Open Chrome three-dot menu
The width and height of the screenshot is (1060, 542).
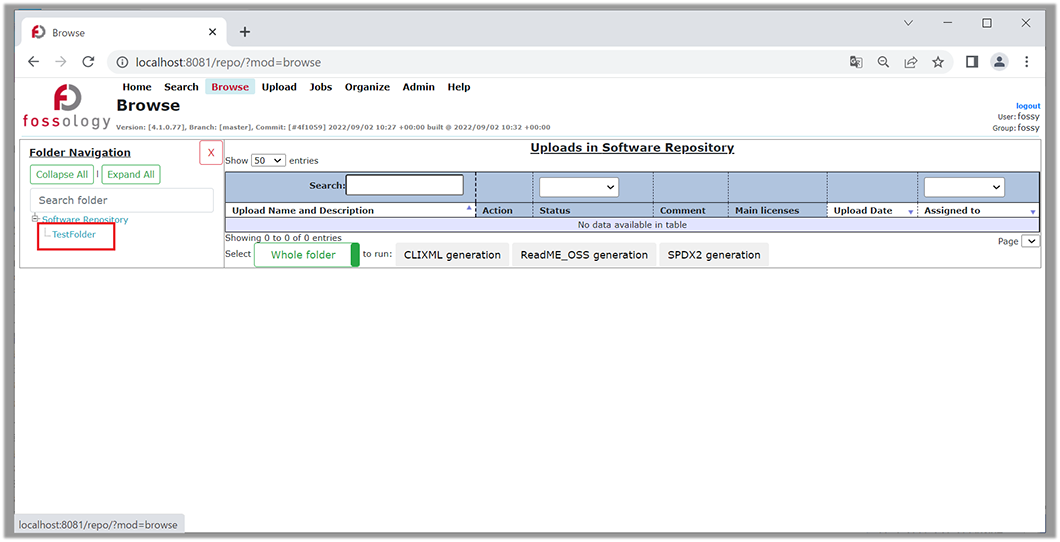[x=1027, y=62]
